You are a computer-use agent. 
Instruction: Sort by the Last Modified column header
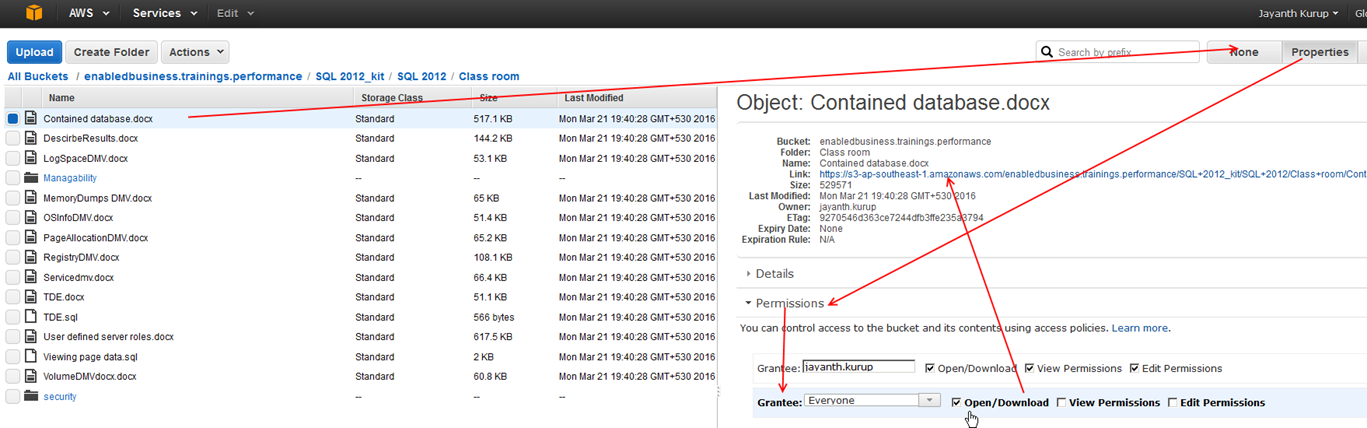[593, 98]
